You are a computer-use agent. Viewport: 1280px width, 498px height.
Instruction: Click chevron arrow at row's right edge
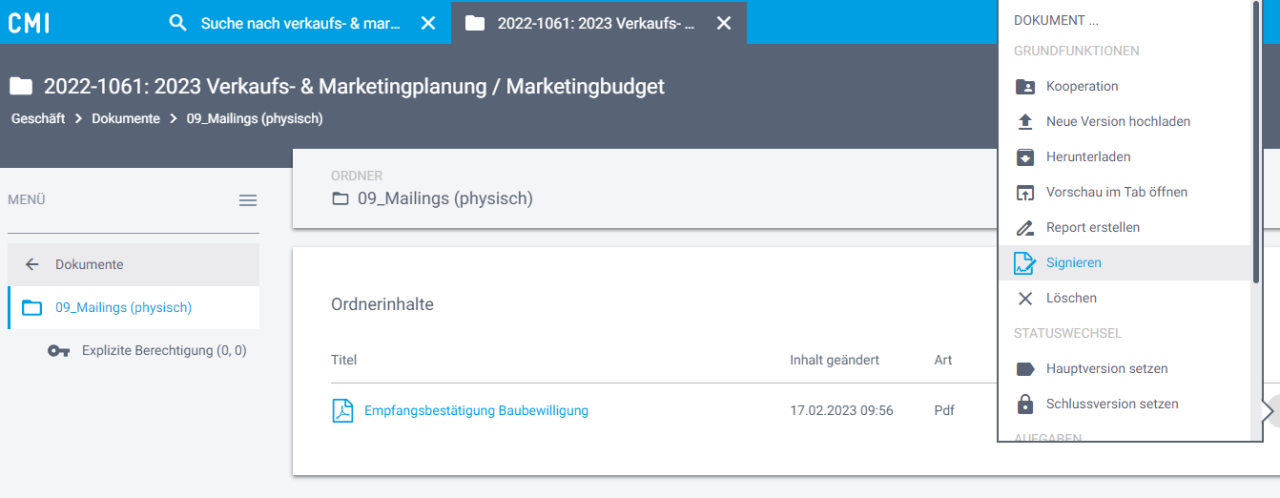point(1270,410)
